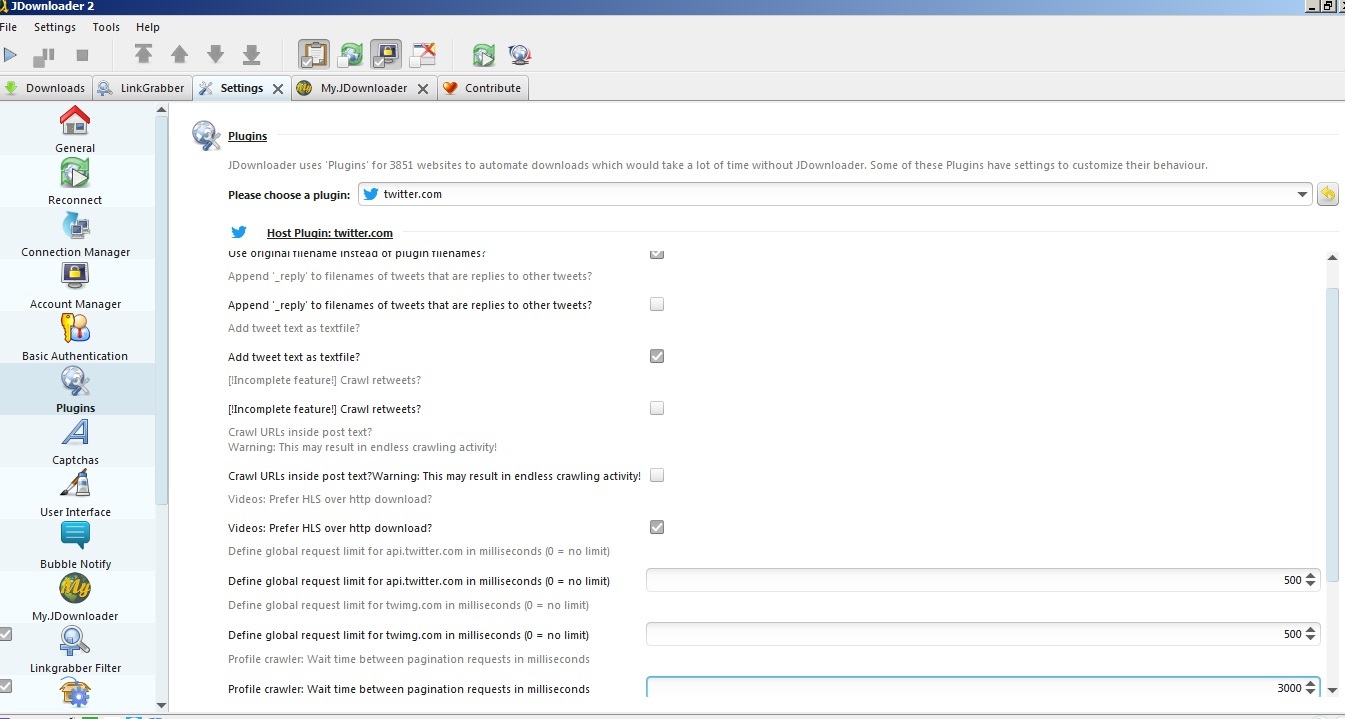Open the Help menu
1345x719 pixels.
tap(148, 27)
